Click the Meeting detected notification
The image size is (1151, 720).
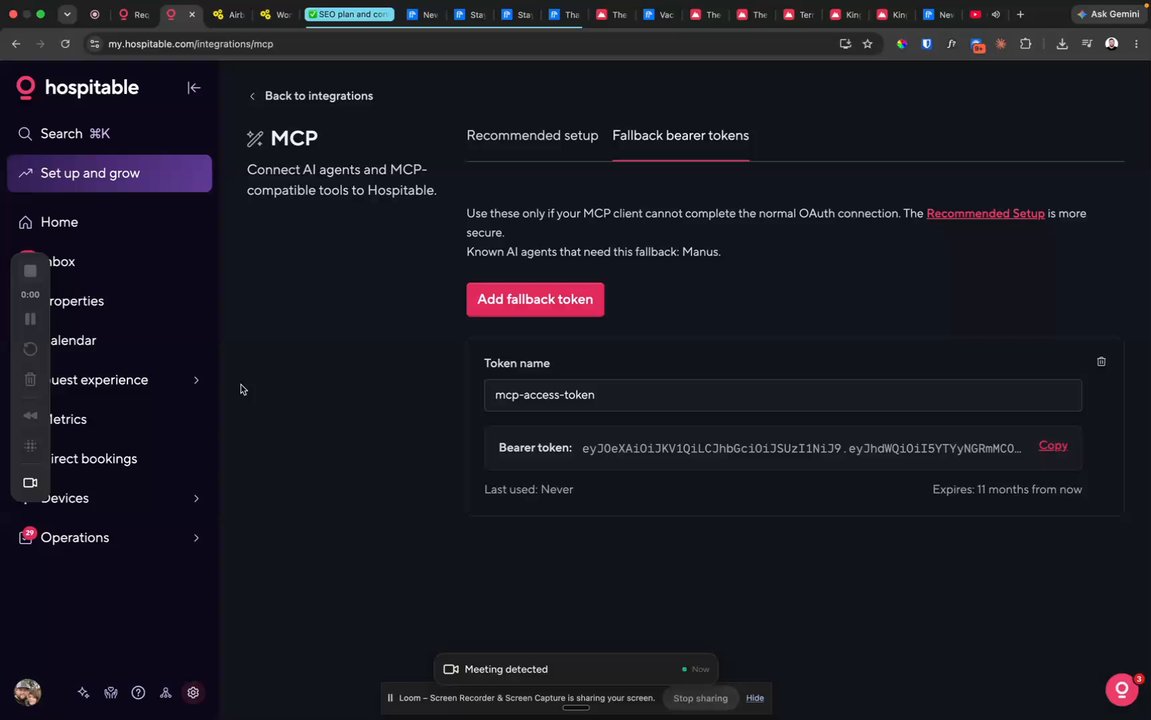click(576, 669)
